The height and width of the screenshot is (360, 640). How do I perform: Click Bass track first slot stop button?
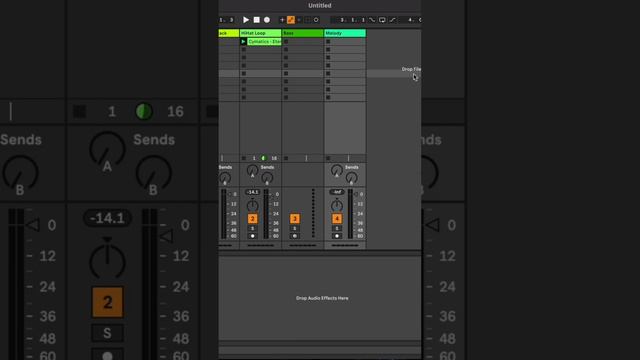coord(286,42)
